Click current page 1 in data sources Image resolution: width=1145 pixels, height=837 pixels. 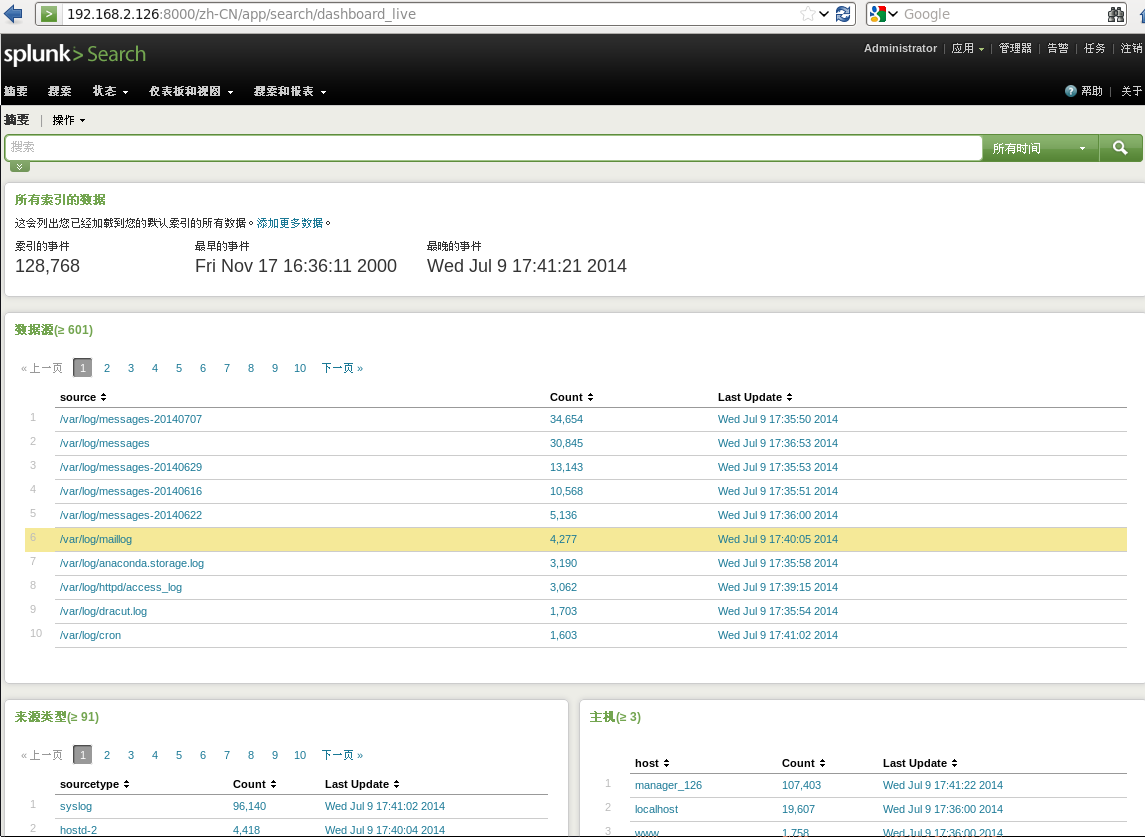(x=83, y=368)
